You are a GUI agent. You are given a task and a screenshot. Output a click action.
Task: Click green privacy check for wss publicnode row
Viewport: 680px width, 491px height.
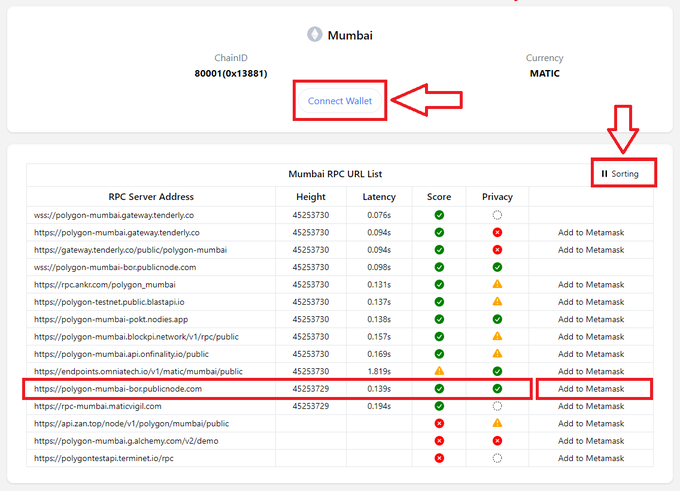(x=497, y=267)
